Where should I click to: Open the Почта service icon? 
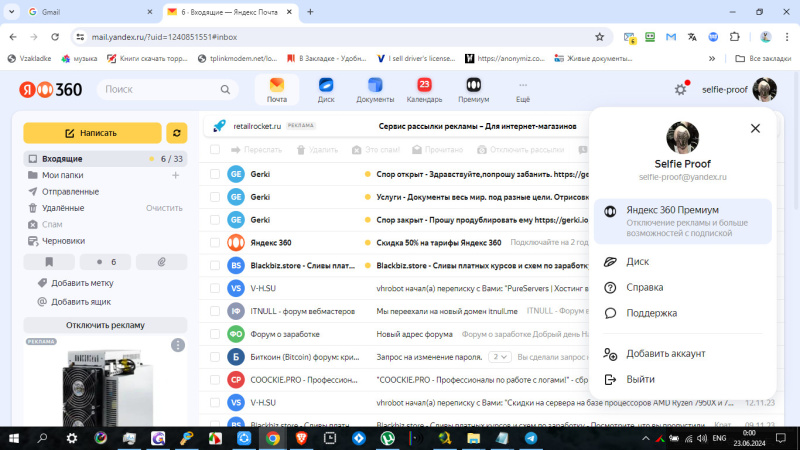pyautogui.click(x=277, y=90)
